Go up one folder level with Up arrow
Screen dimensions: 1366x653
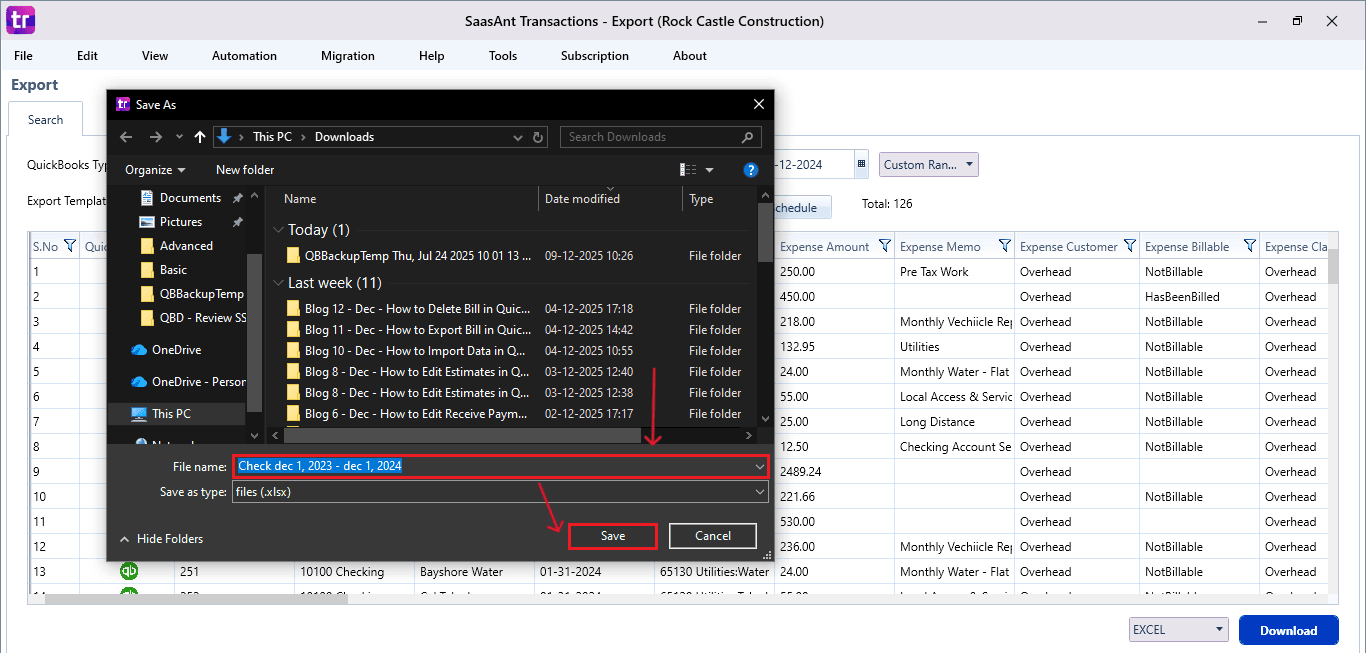tap(200, 137)
